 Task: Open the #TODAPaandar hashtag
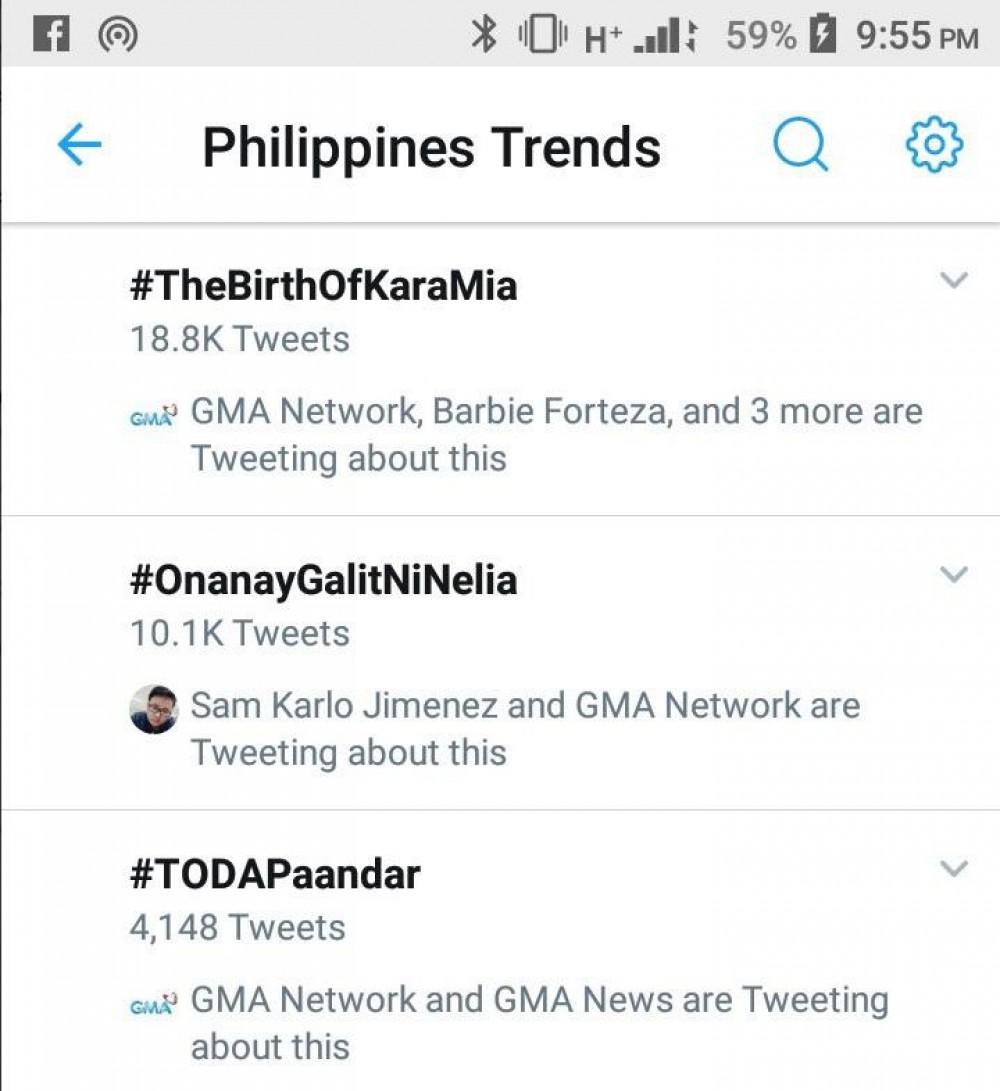[x=275, y=875]
